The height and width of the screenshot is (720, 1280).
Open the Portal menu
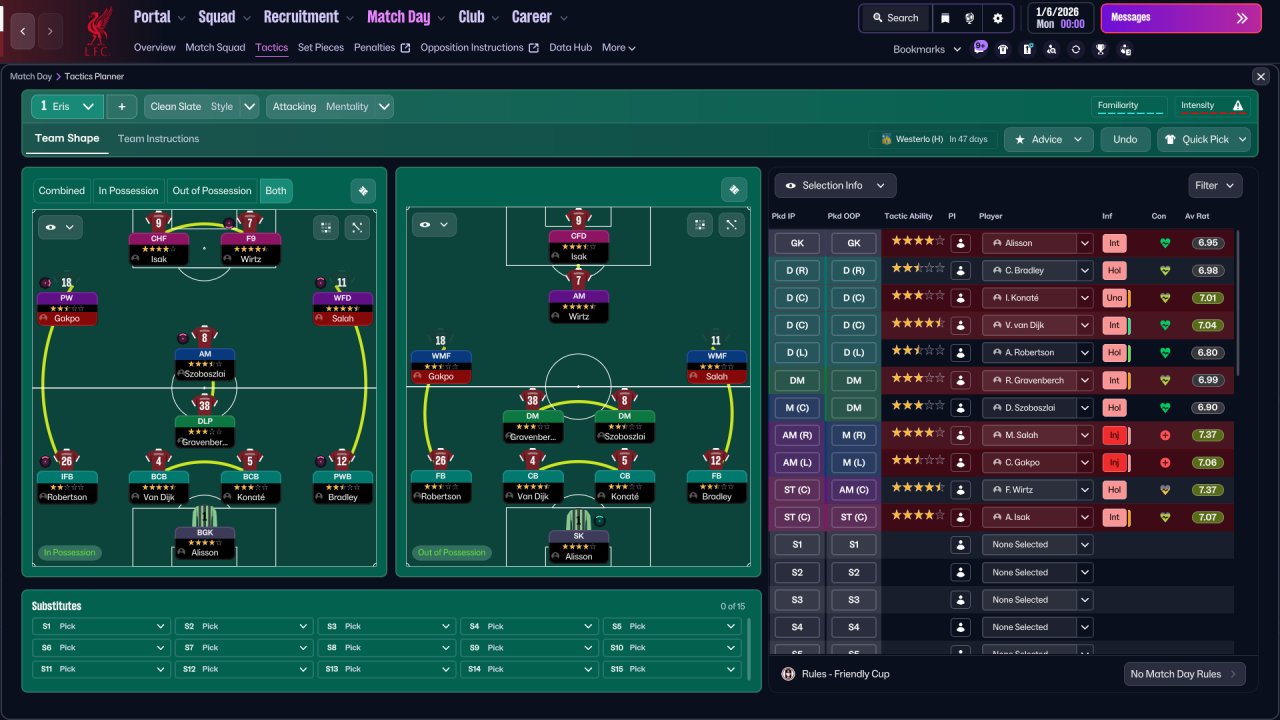161,17
